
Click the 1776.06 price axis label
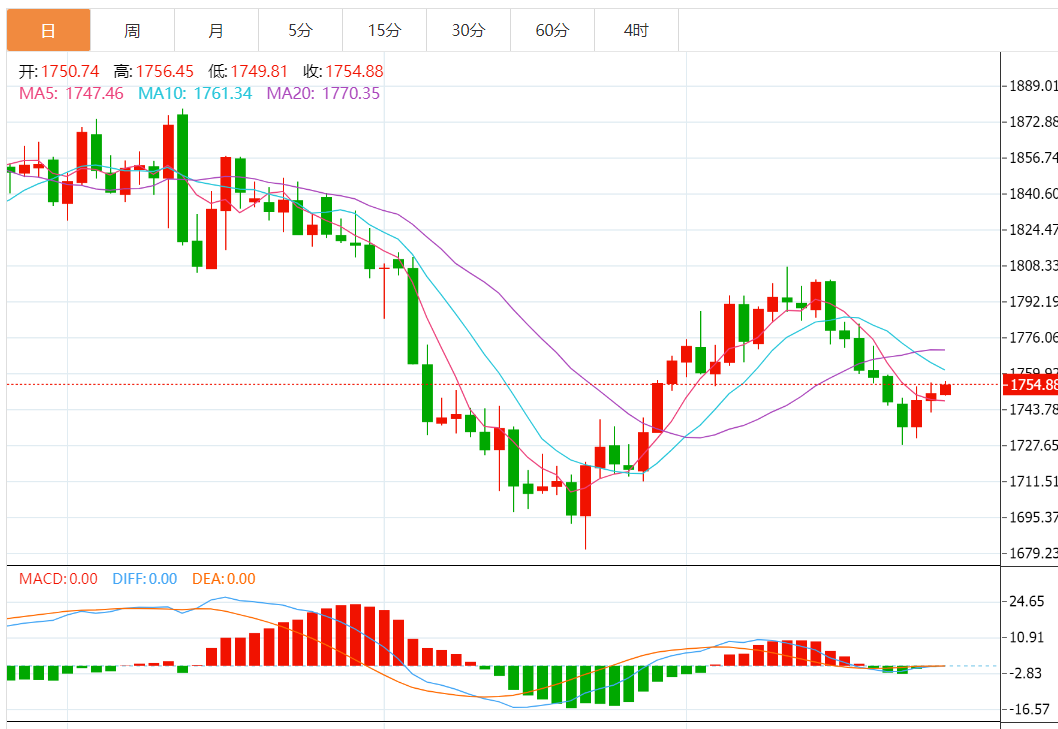1032,338
